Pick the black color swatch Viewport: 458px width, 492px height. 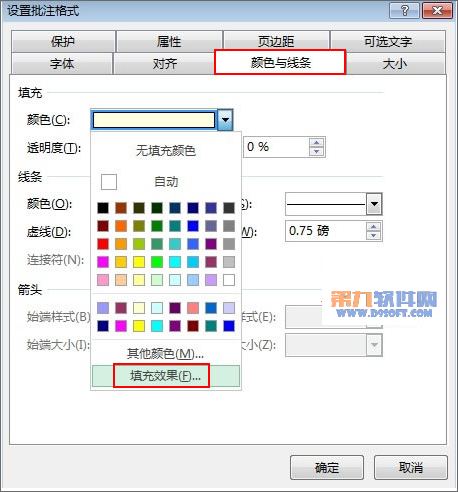point(103,208)
